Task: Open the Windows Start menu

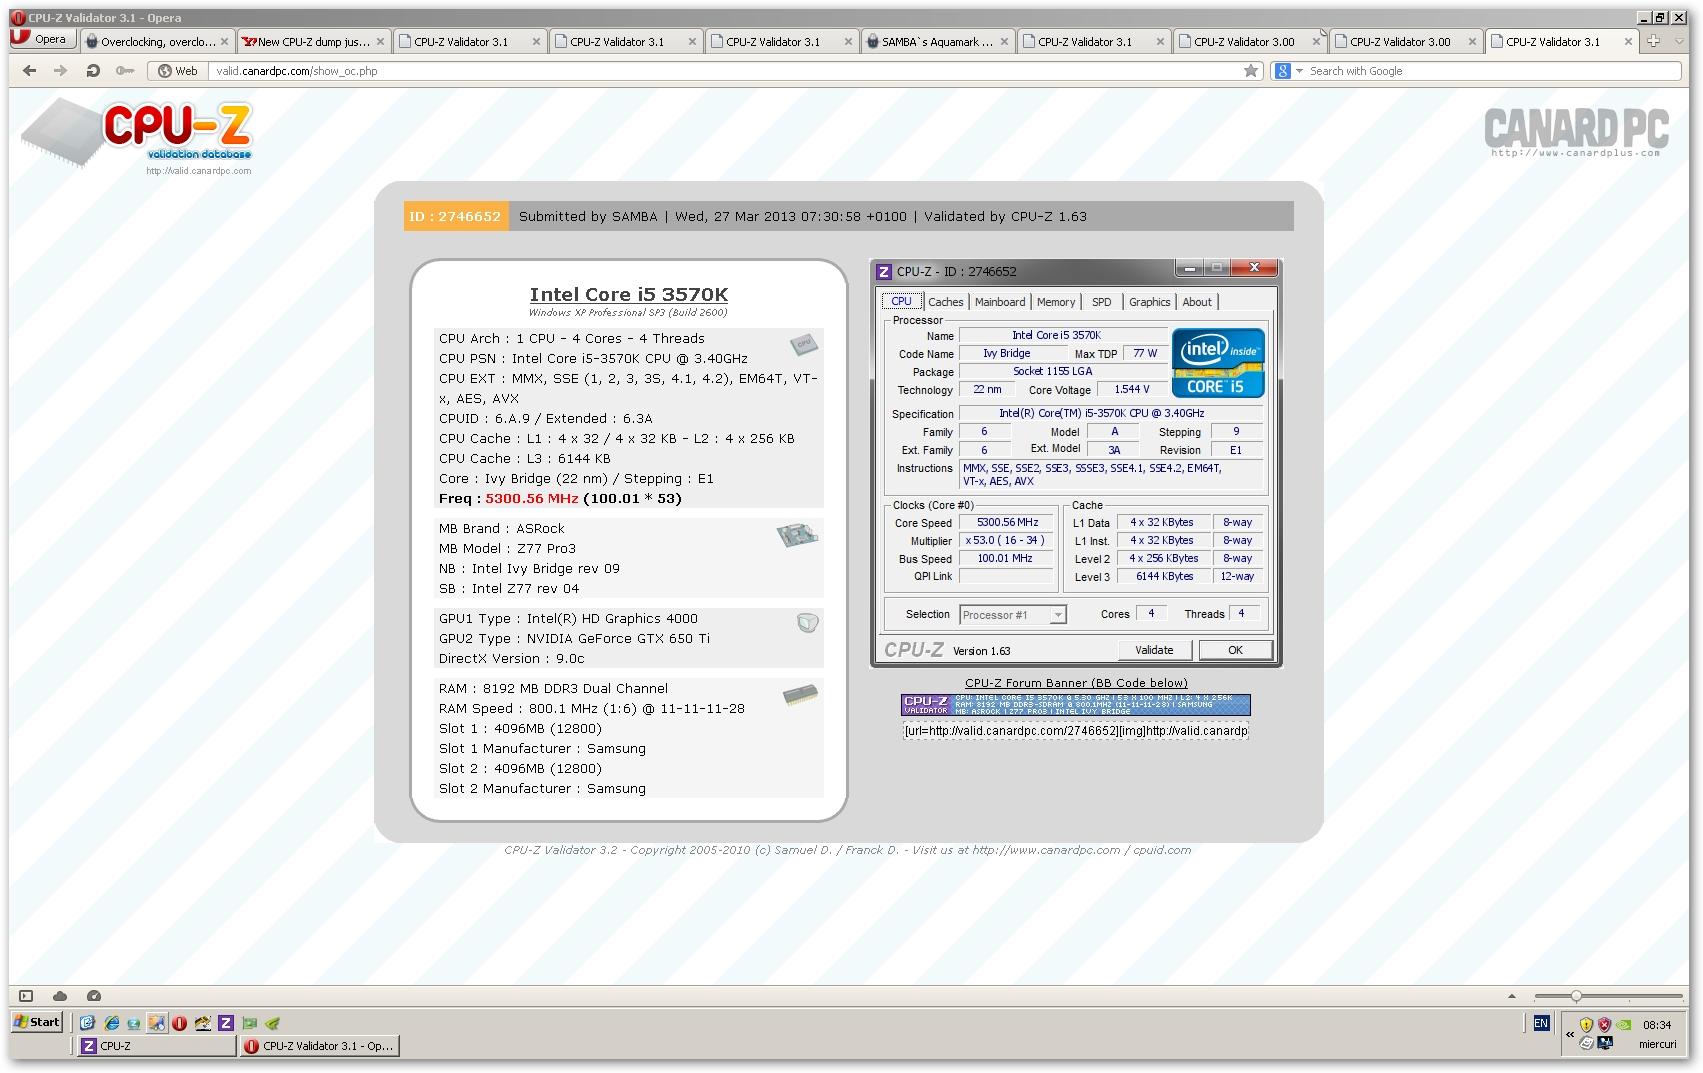Action: click(x=37, y=1022)
